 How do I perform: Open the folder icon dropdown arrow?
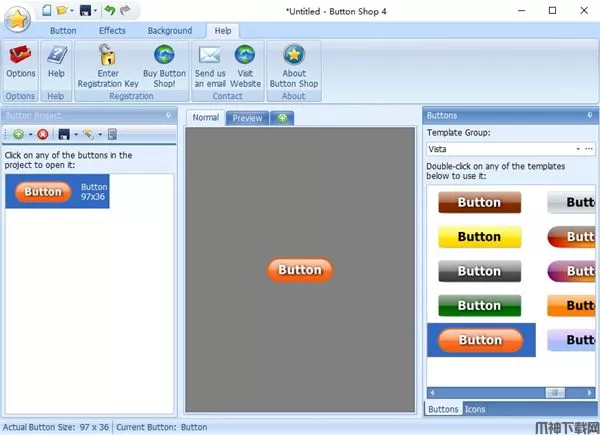pyautogui.click(x=72, y=11)
